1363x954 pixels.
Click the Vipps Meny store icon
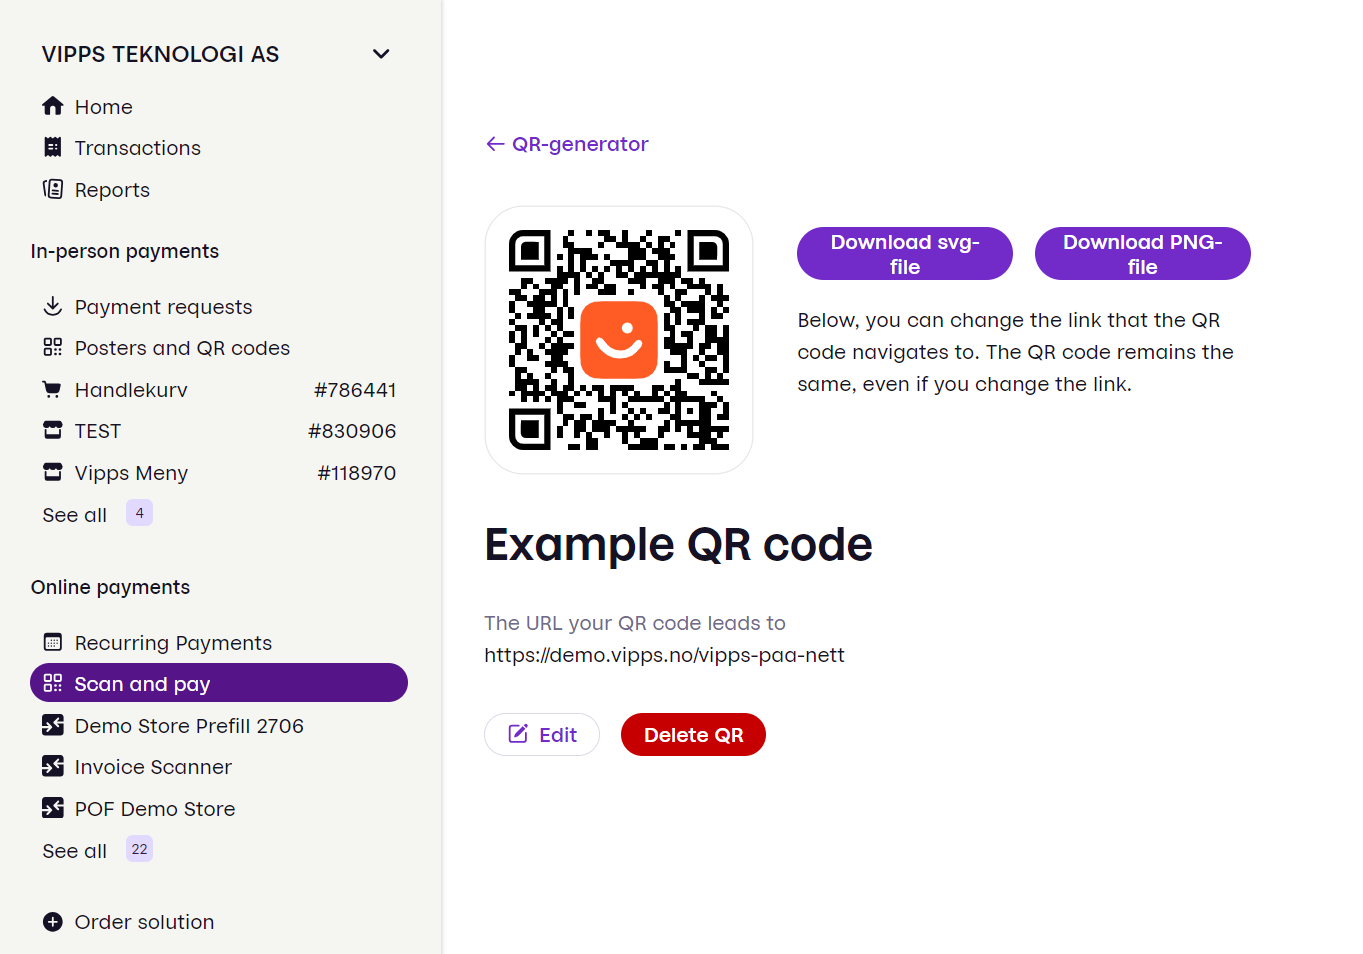click(53, 472)
